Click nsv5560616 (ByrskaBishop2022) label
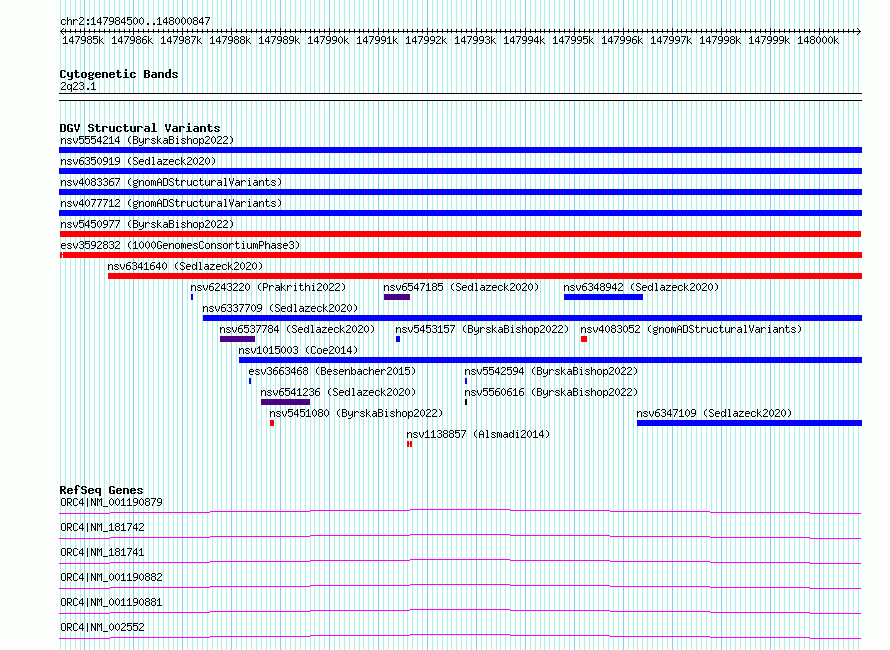Screen dimensions: 890x650 [551, 392]
